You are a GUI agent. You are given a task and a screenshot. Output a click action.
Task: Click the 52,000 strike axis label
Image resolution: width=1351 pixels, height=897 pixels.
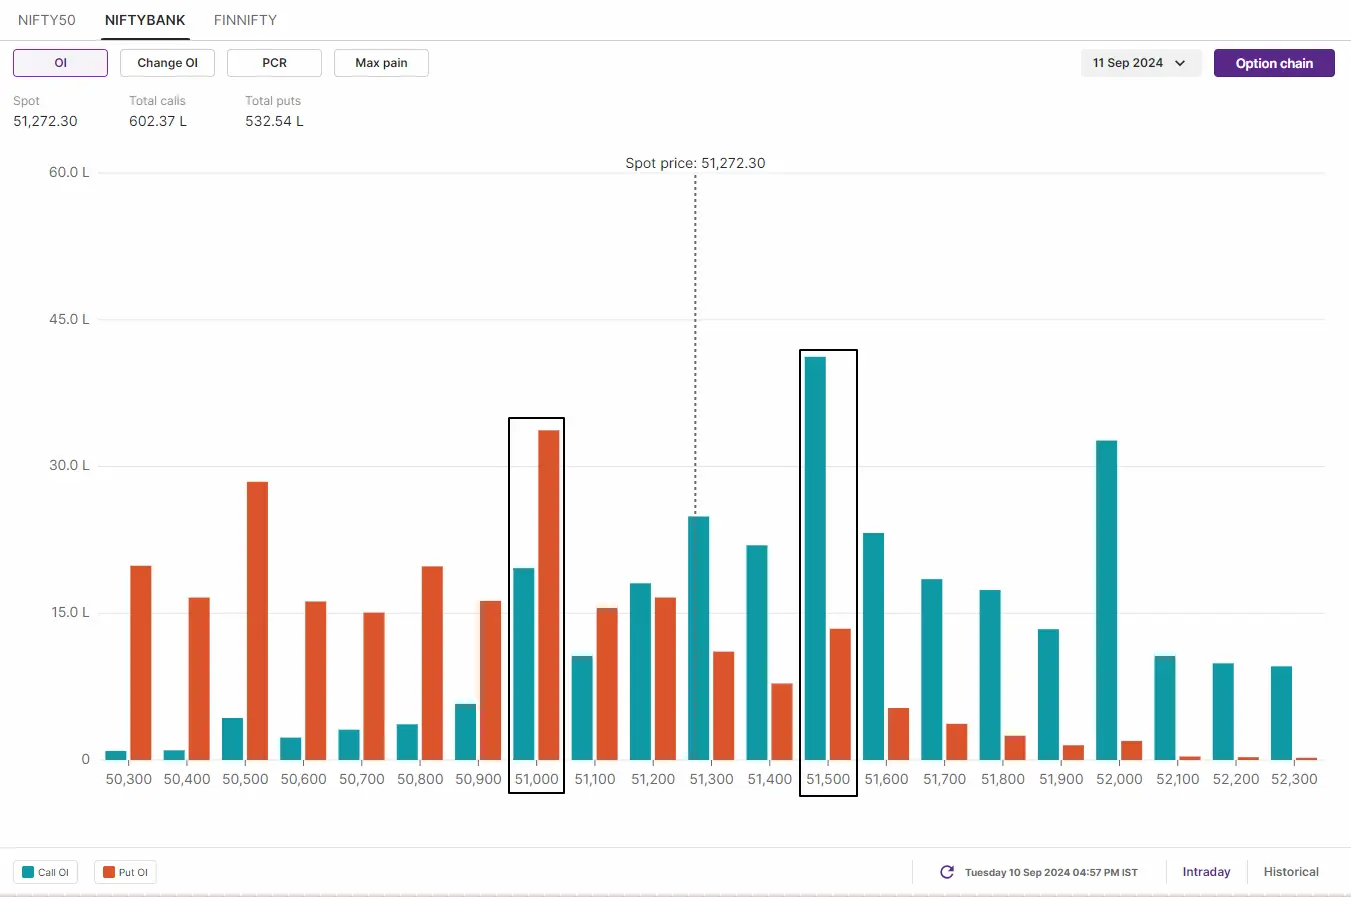click(1119, 779)
